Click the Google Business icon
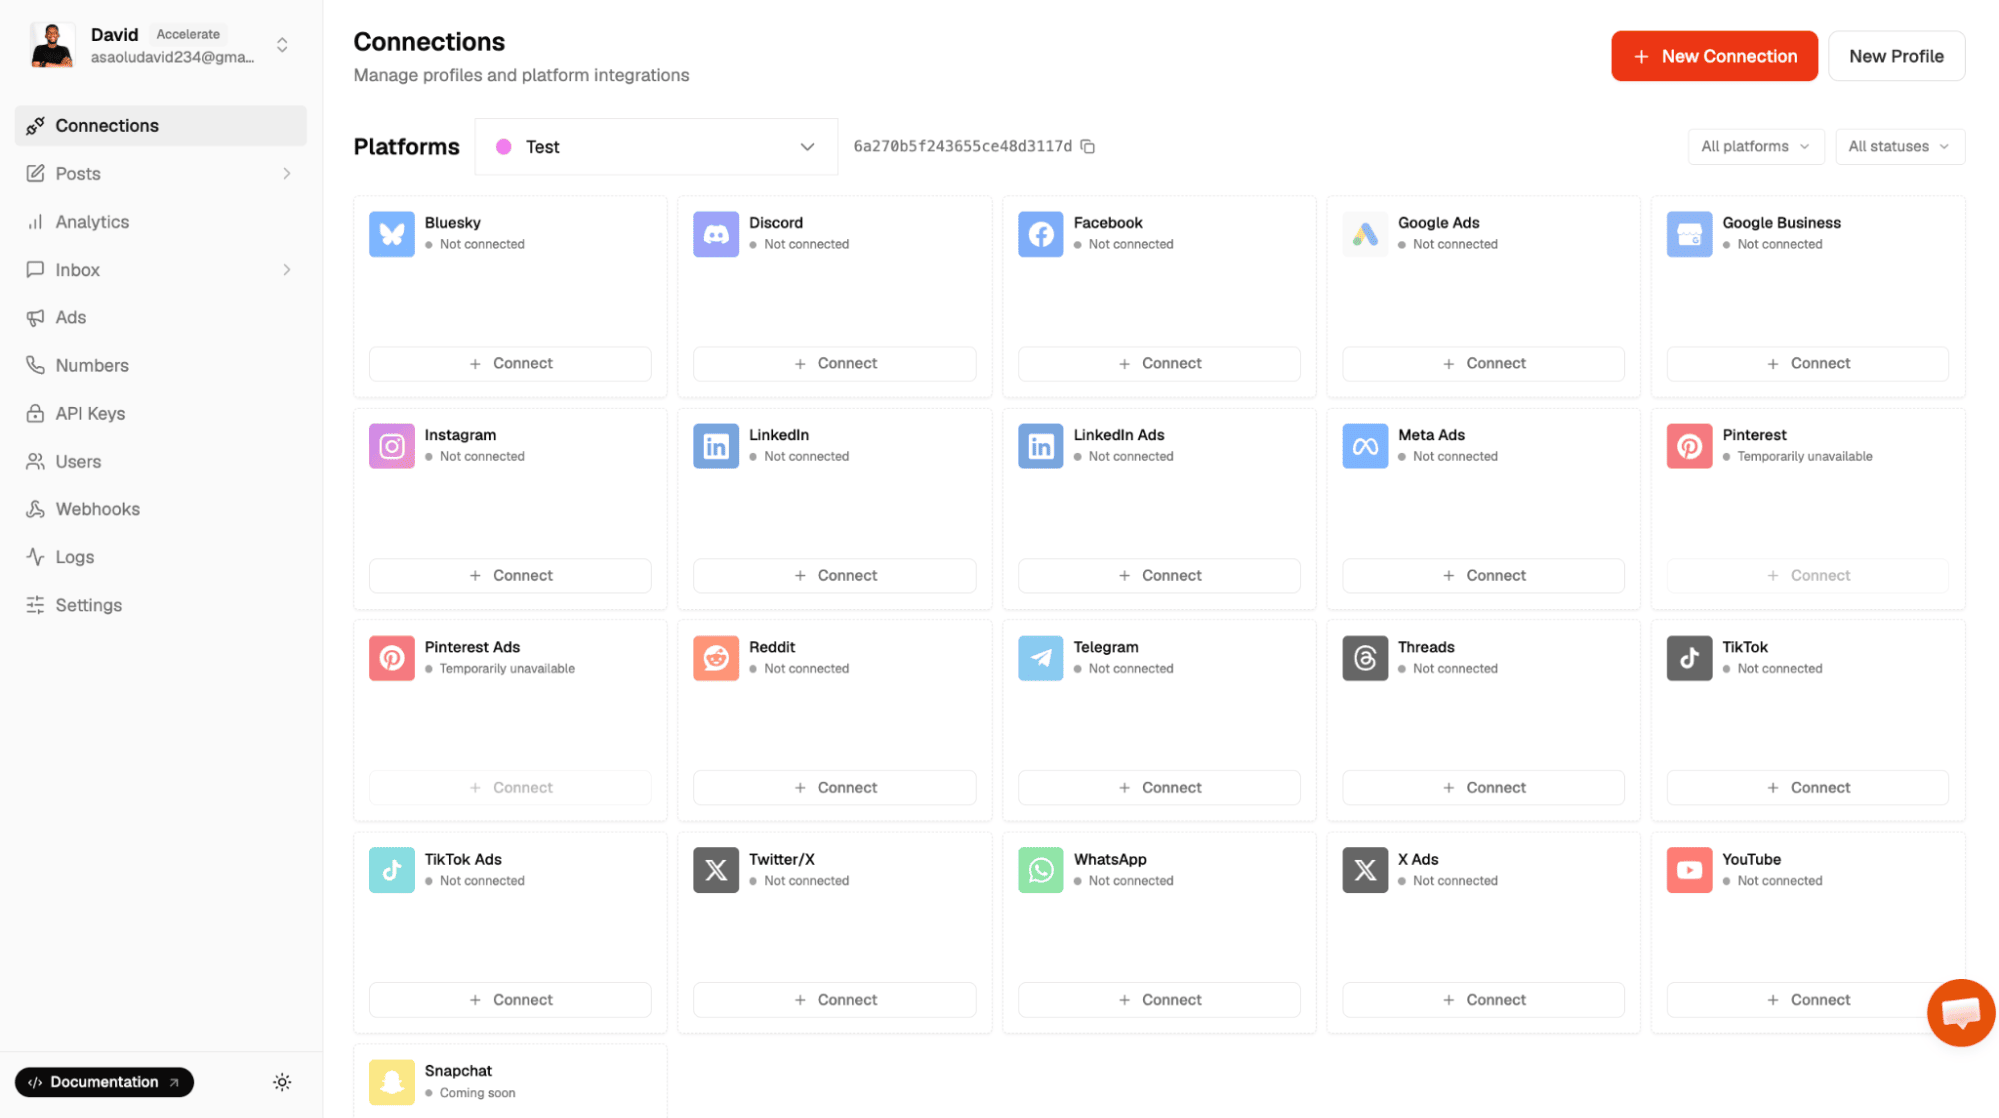 tap(1689, 234)
